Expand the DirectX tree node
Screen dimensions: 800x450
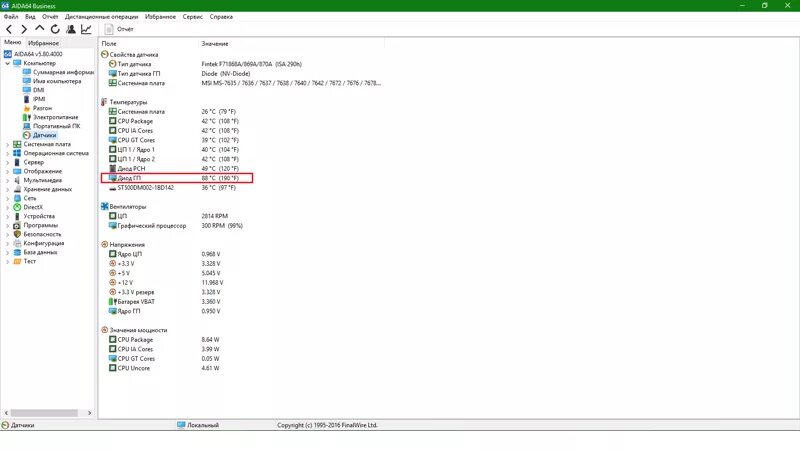point(7,207)
